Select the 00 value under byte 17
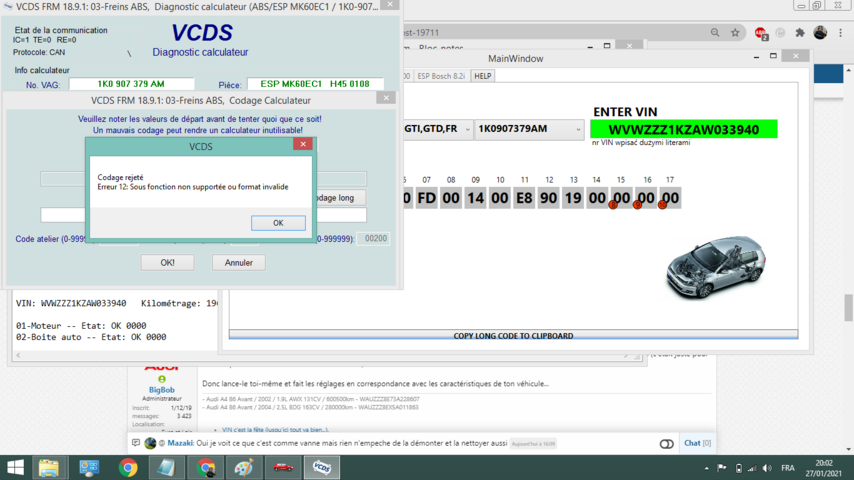This screenshot has height=480, width=854. pyautogui.click(x=670, y=198)
